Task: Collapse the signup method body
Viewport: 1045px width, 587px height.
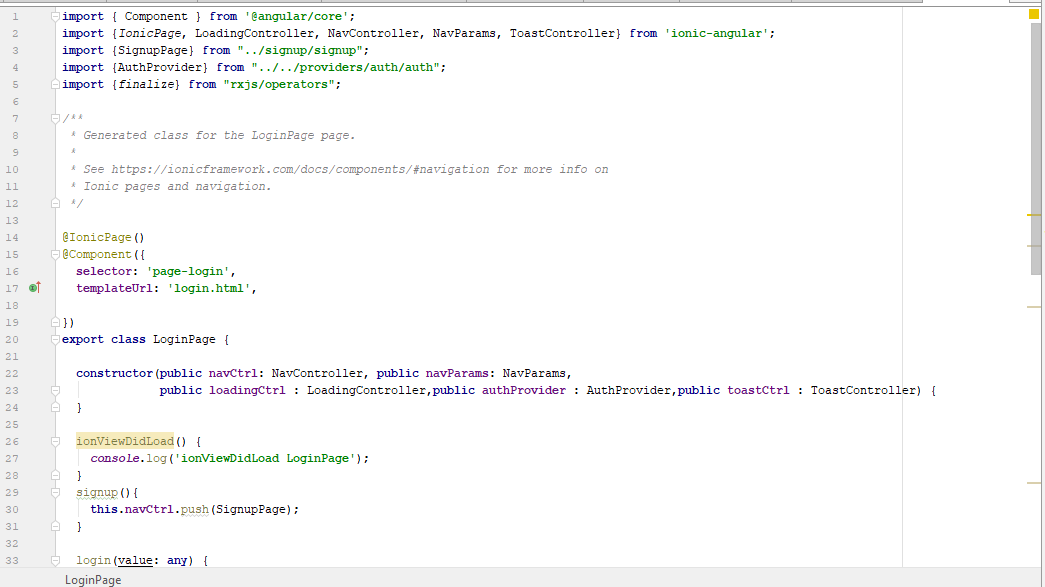Action: [x=57, y=491]
